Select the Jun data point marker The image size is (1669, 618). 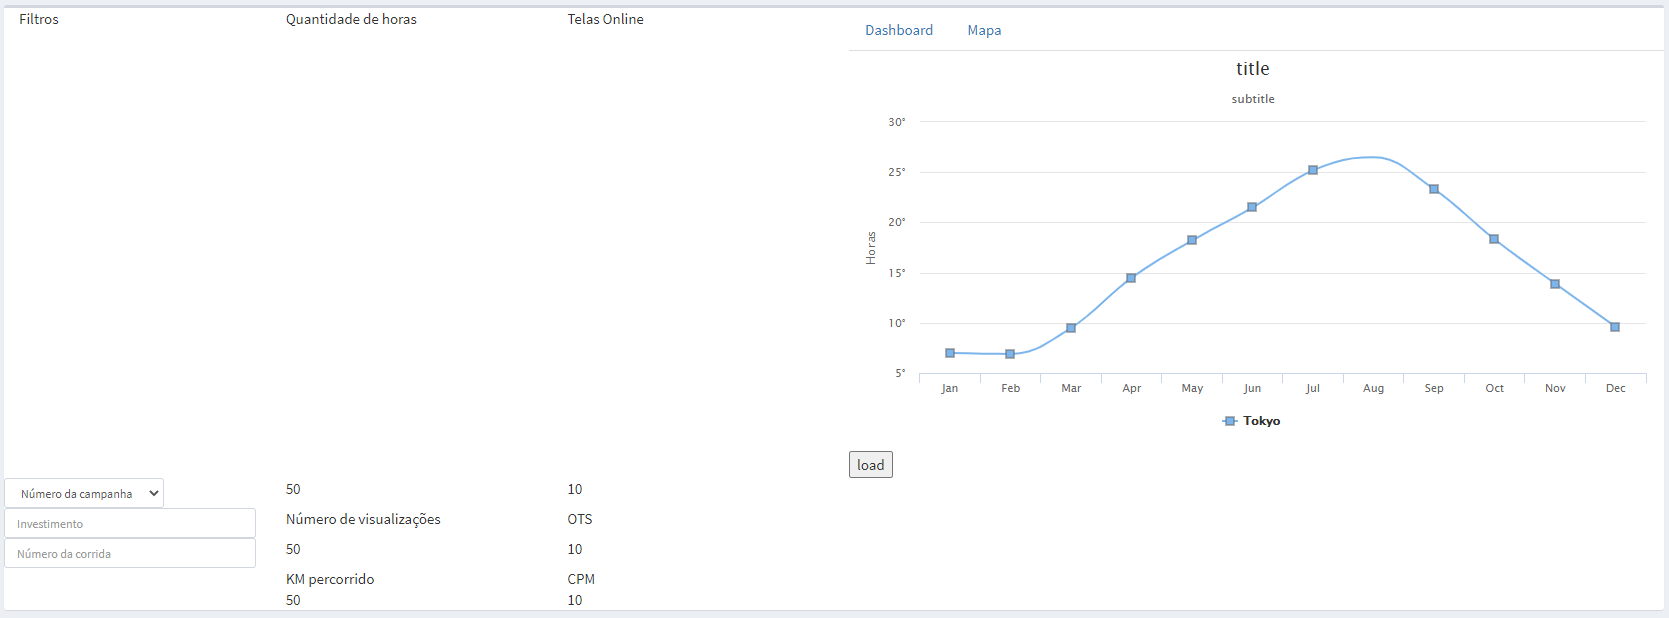(1252, 207)
